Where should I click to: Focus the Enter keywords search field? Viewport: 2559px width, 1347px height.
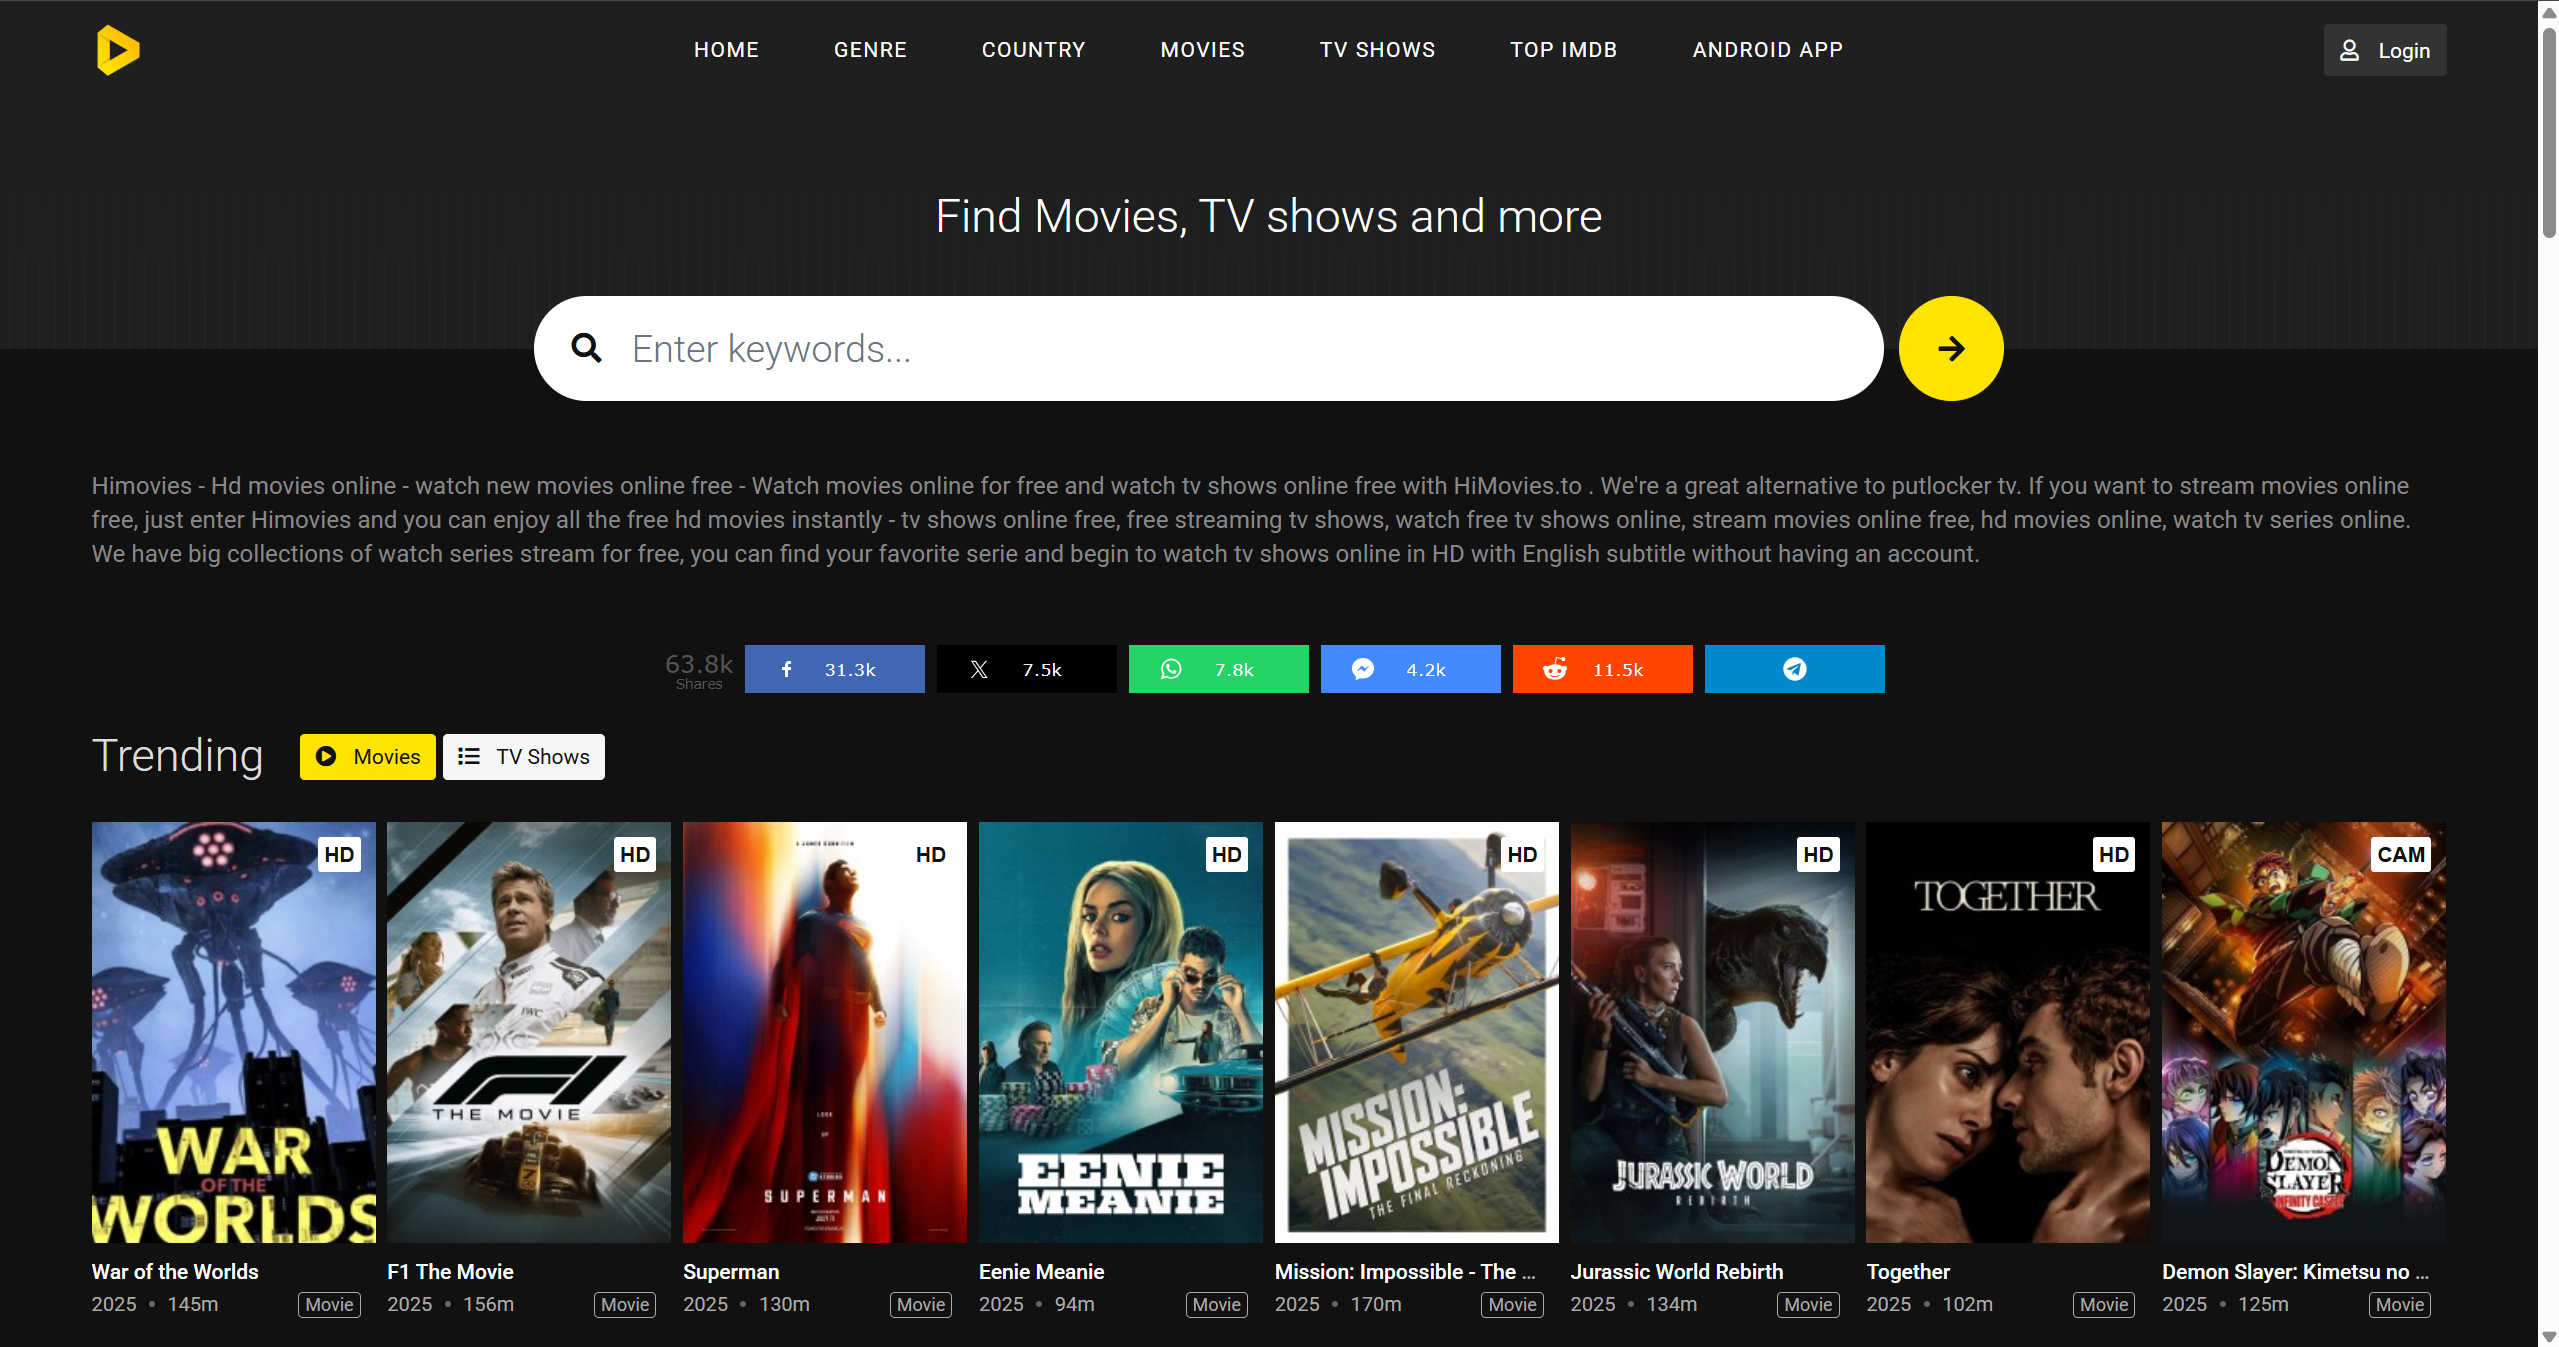(x=1208, y=348)
